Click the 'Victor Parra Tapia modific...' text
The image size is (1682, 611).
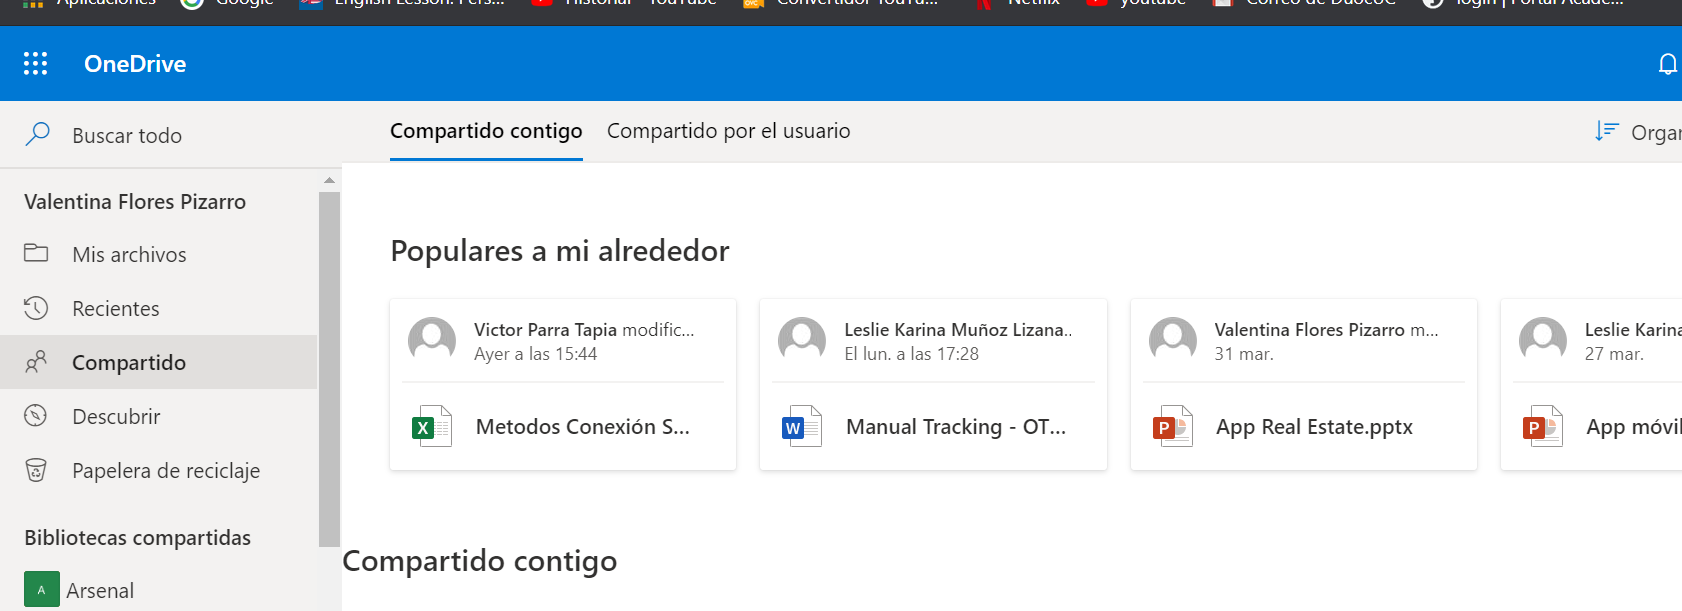point(584,330)
